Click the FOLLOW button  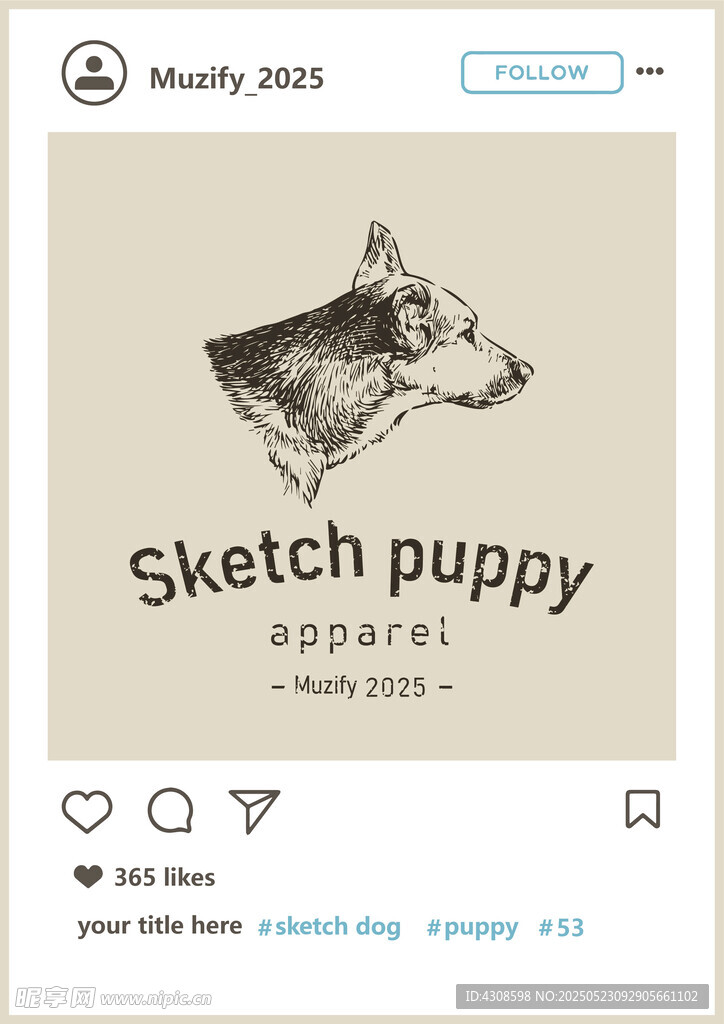pos(542,72)
